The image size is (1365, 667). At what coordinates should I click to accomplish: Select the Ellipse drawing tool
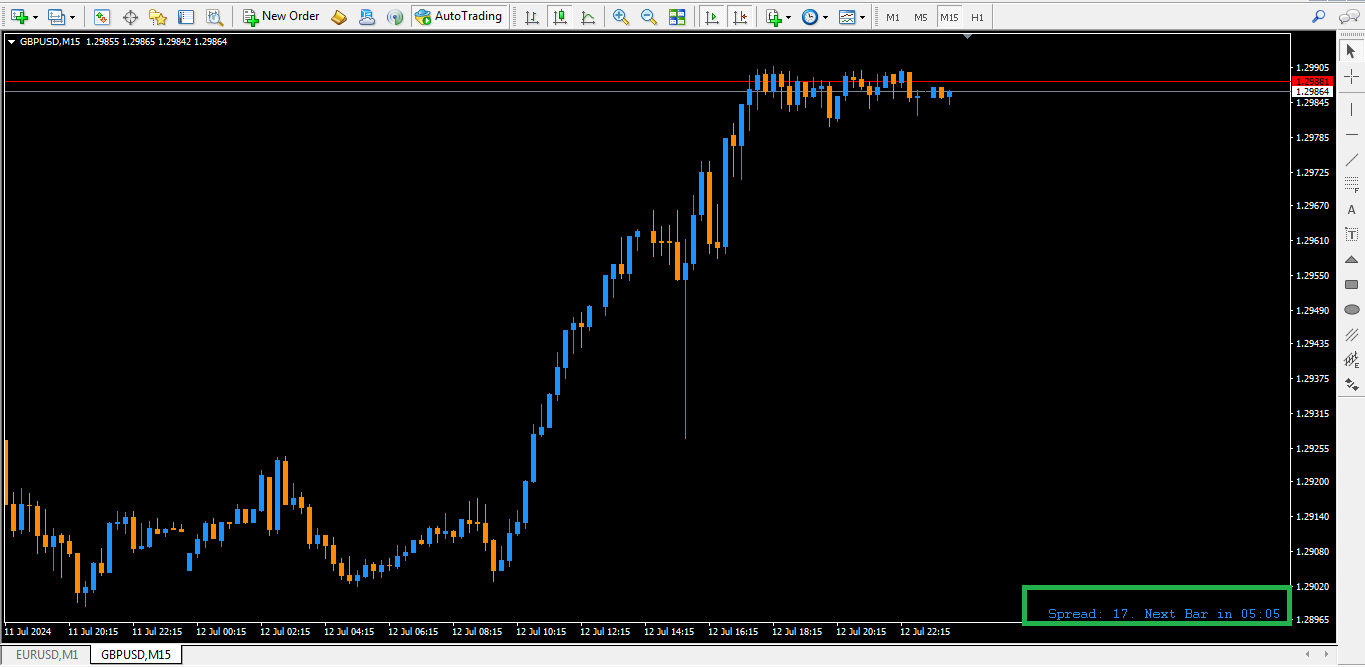click(x=1351, y=310)
